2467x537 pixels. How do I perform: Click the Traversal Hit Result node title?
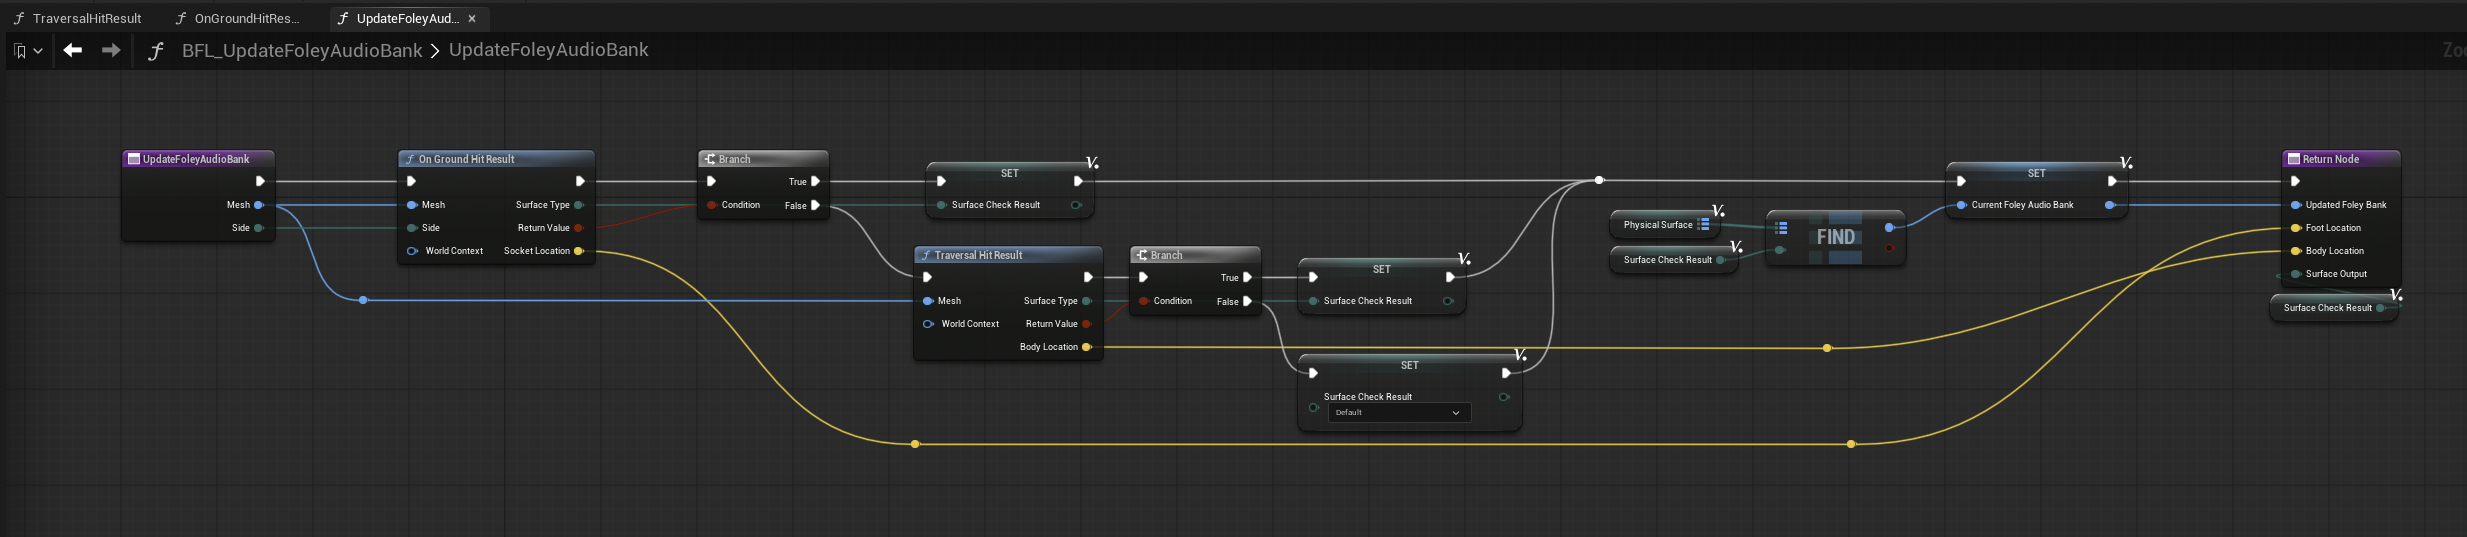click(1008, 255)
